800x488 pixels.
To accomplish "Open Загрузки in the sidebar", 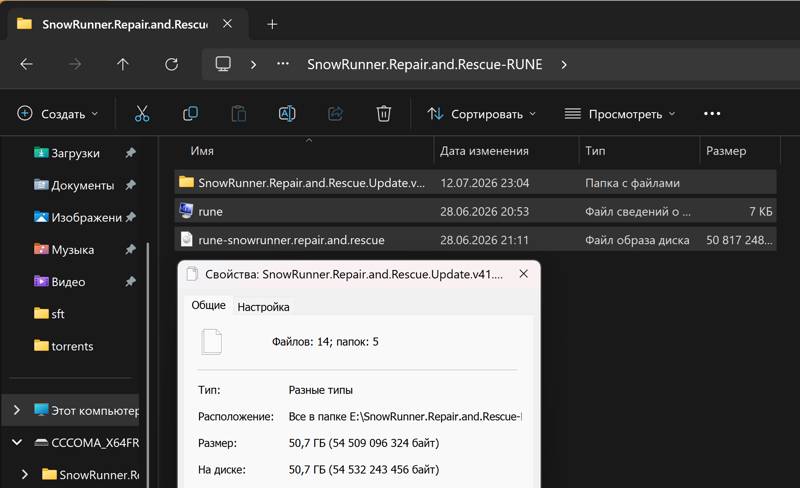I will coord(75,153).
